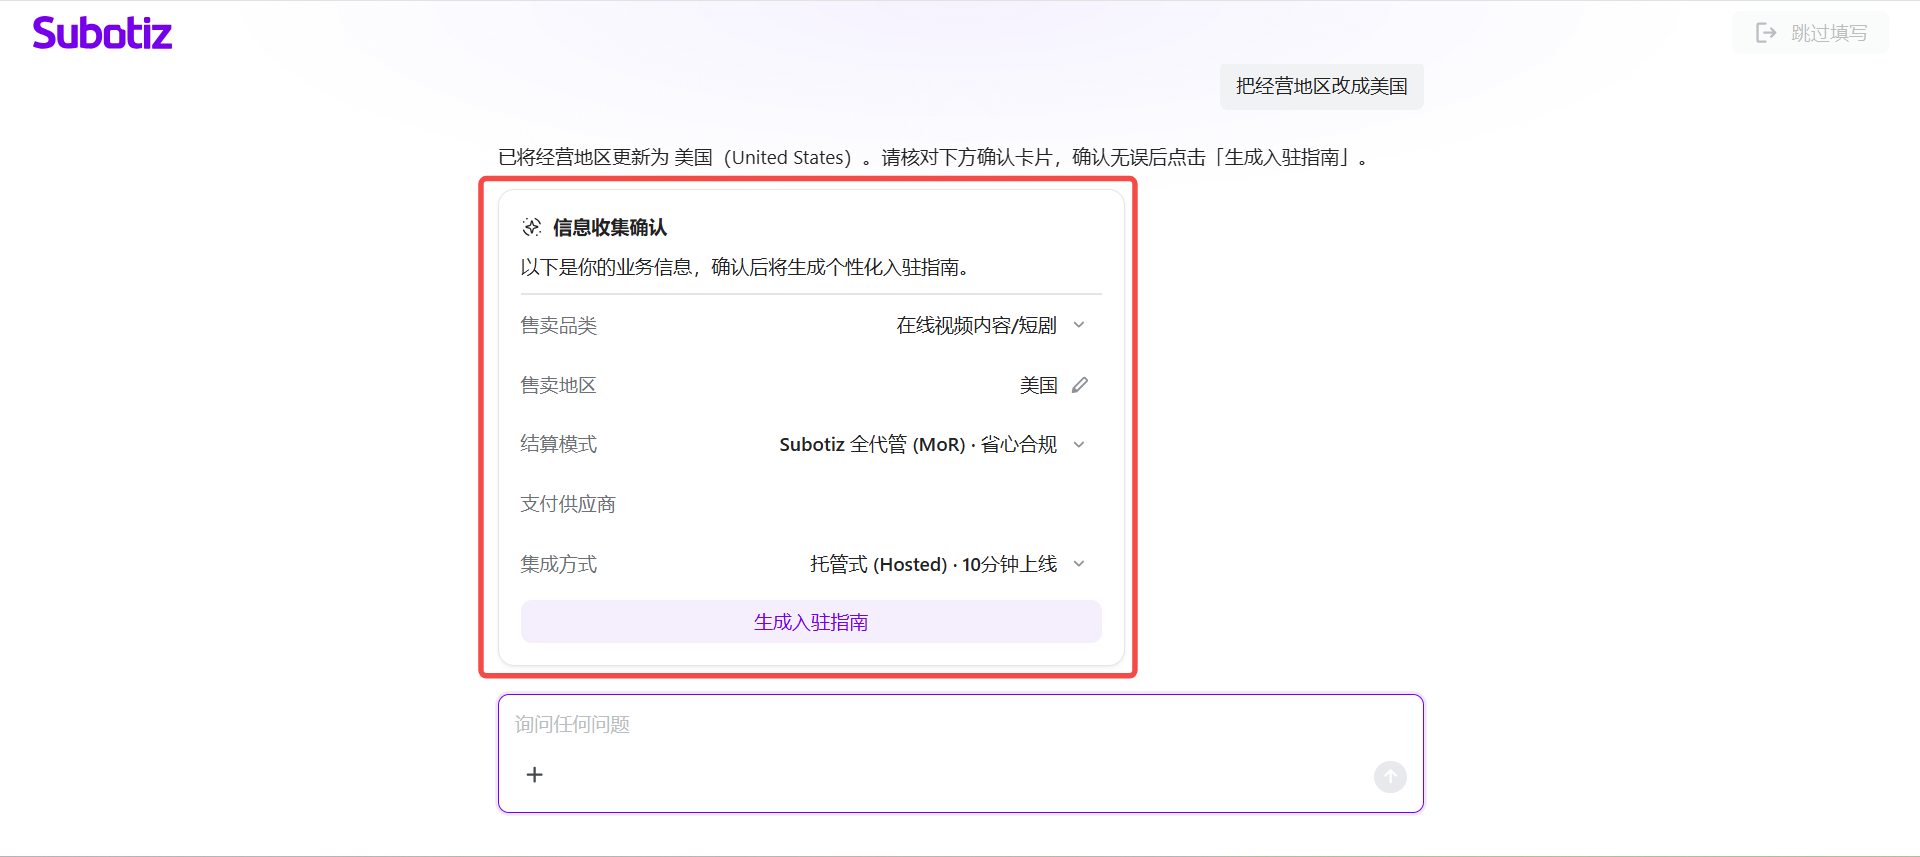Click the 跳过填写 button text
This screenshot has width=1920, height=857.
[x=1829, y=33]
